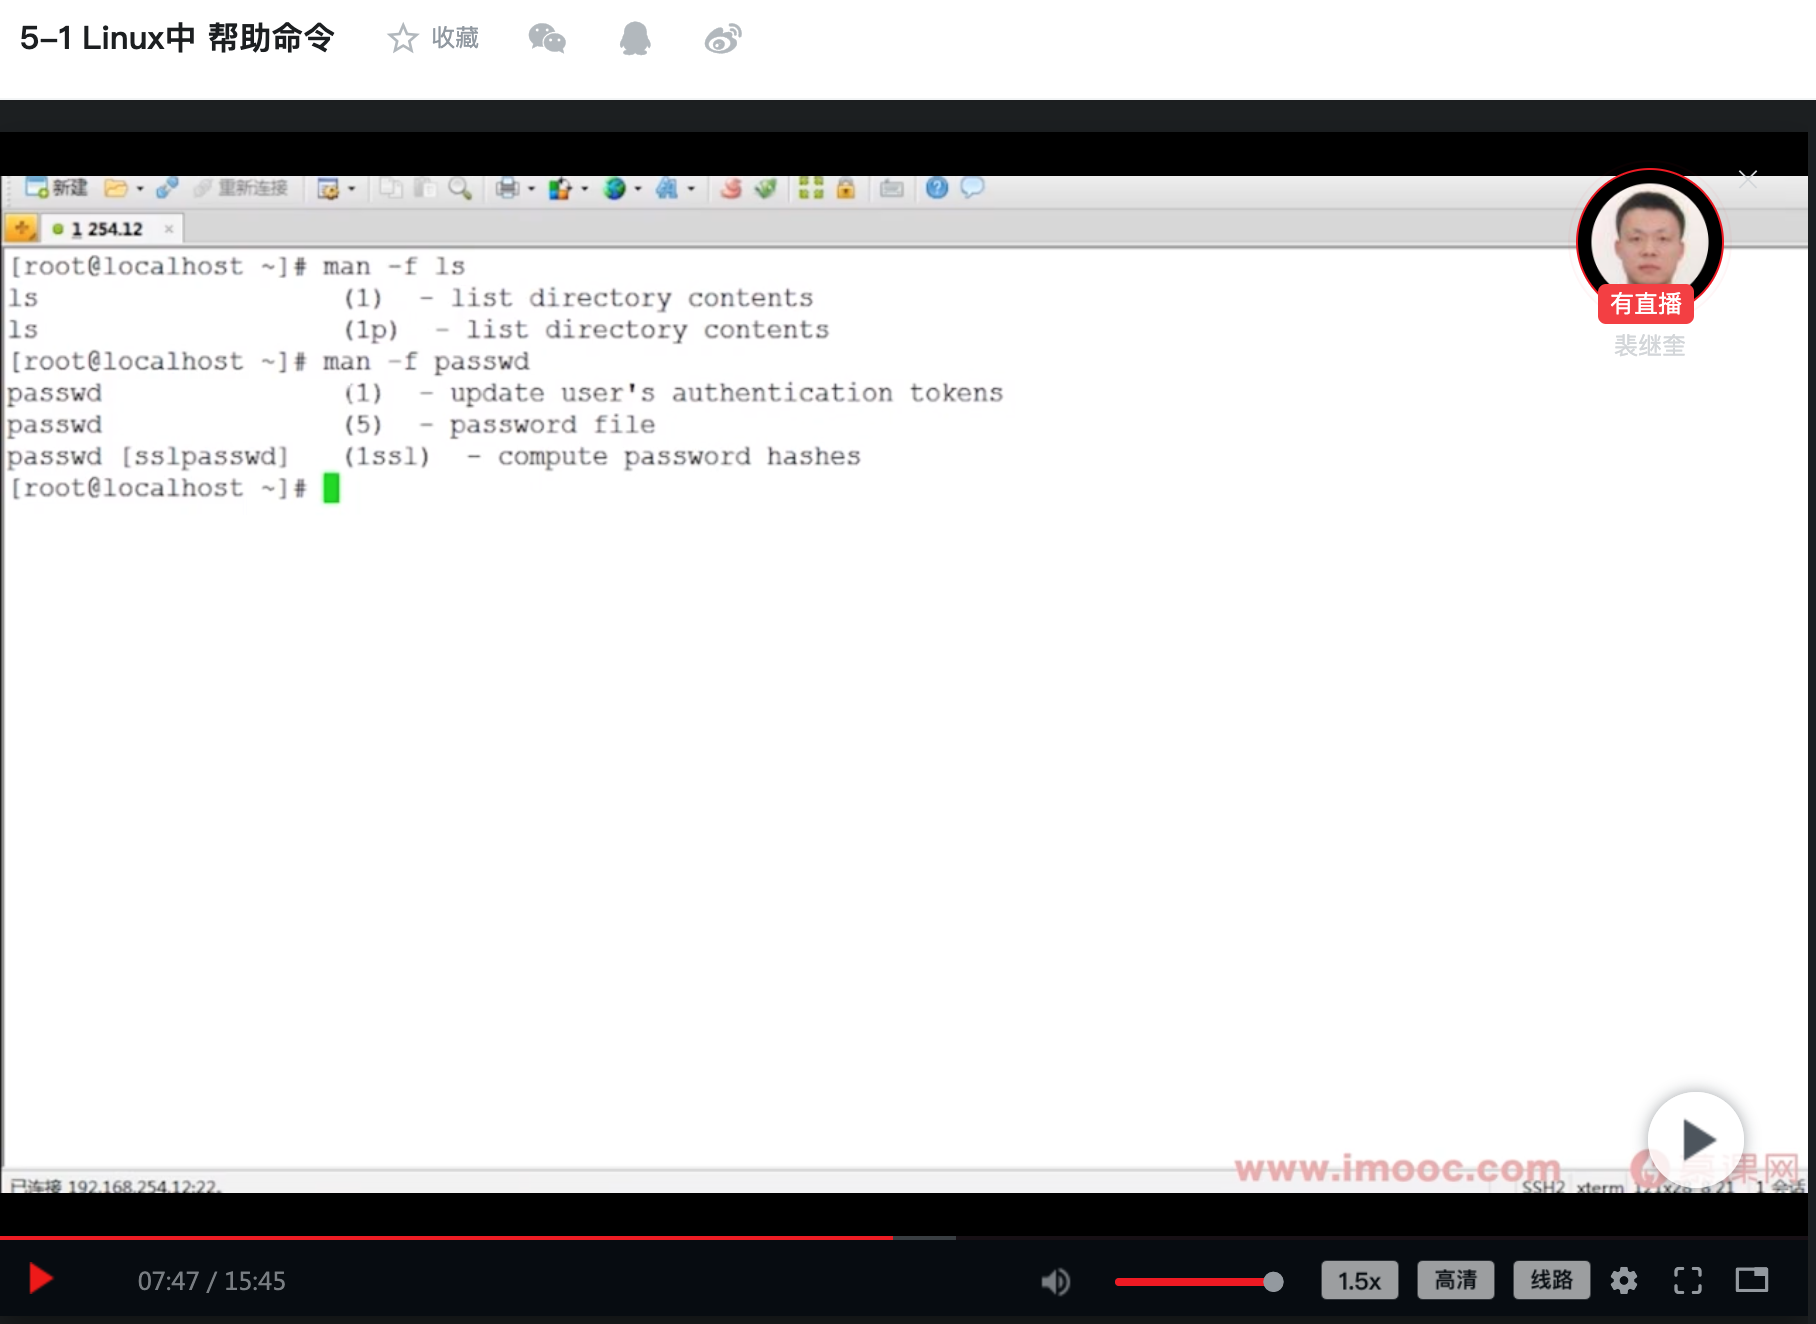
Task: Click the printer toolbar icon
Action: pos(508,188)
